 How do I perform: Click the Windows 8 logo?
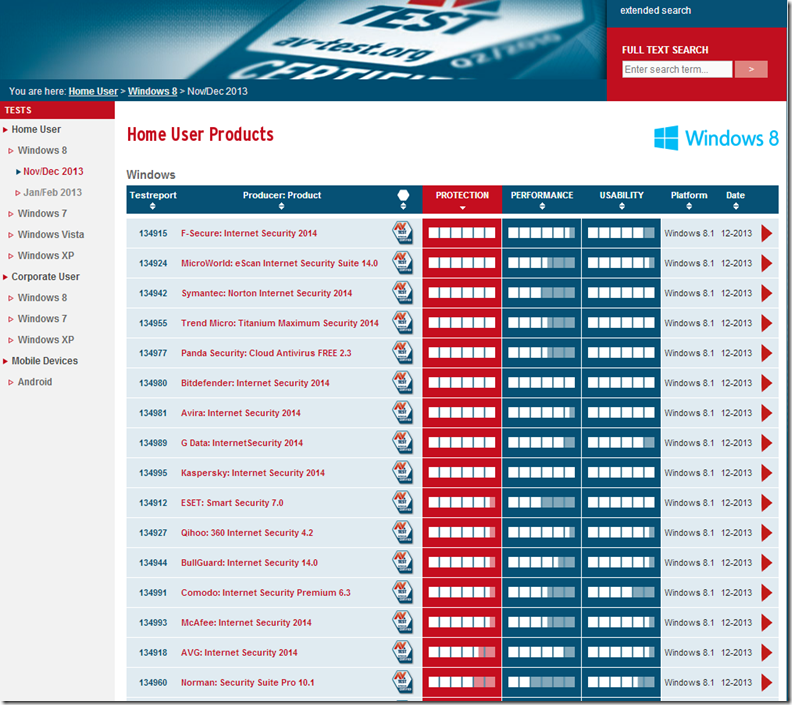(x=716, y=138)
